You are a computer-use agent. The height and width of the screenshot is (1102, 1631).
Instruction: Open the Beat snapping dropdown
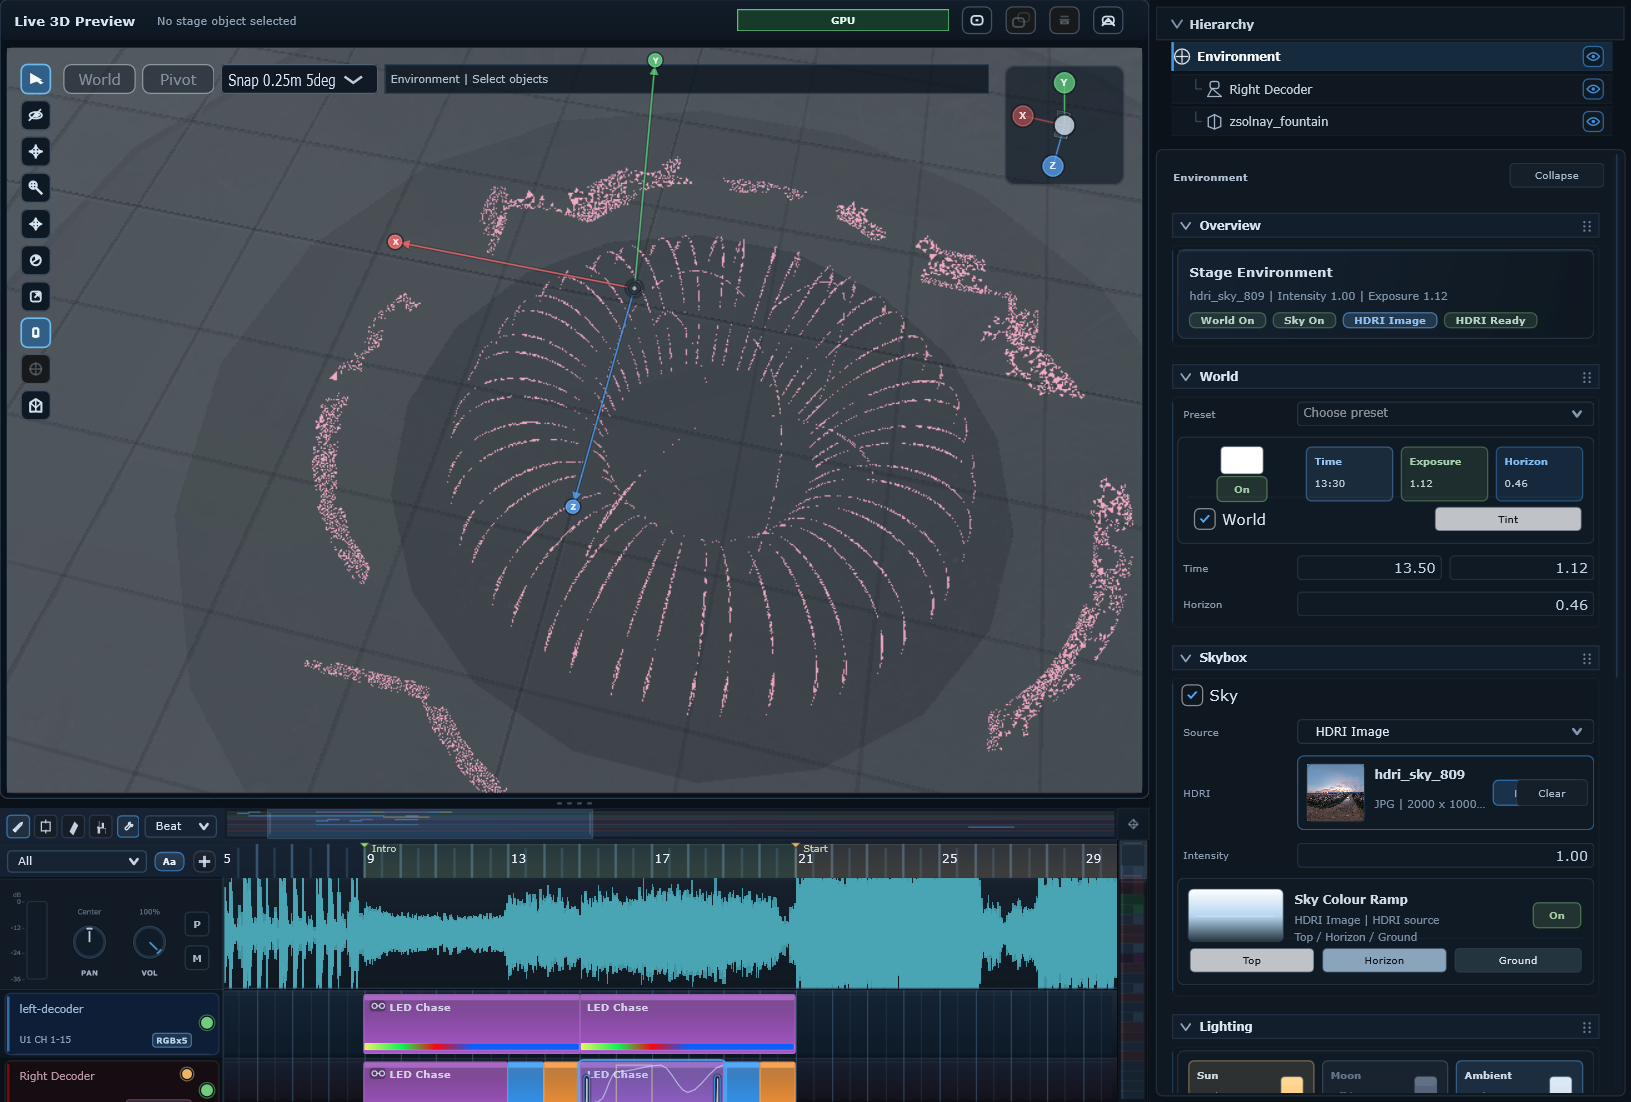[x=182, y=826]
